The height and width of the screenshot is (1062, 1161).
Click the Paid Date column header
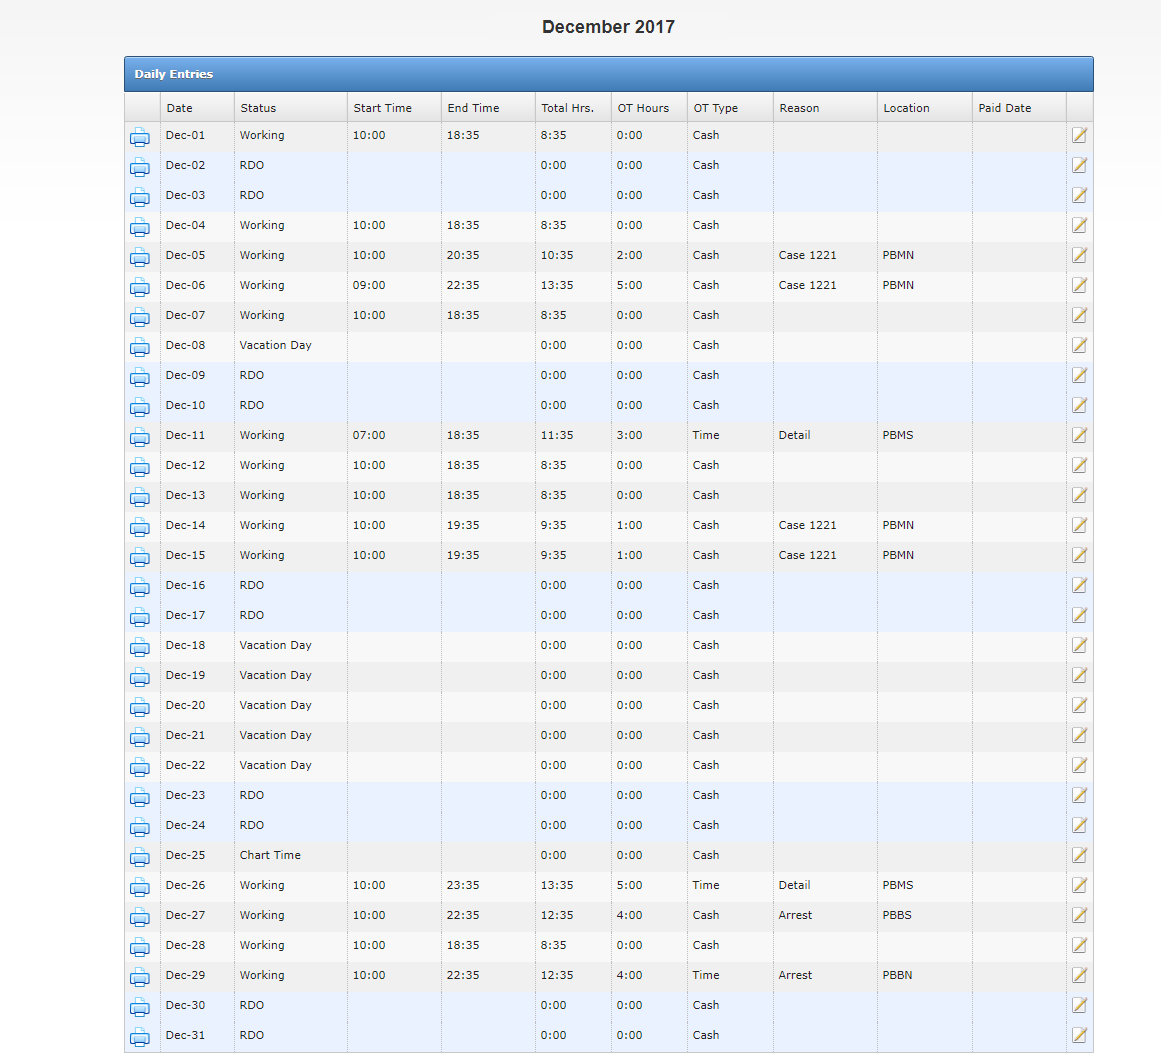click(x=1004, y=108)
